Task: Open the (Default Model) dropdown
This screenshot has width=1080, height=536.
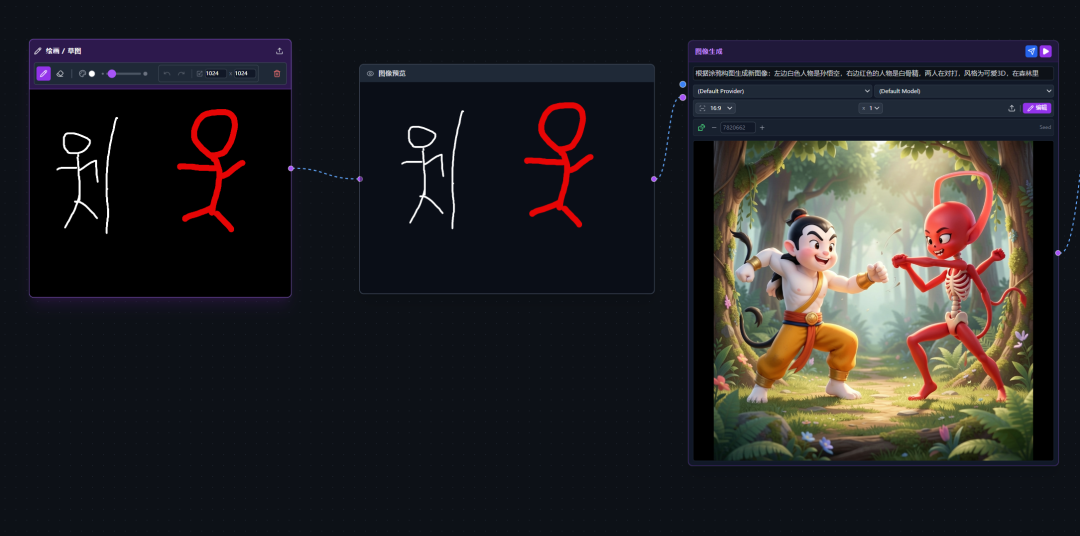Action: 964,91
